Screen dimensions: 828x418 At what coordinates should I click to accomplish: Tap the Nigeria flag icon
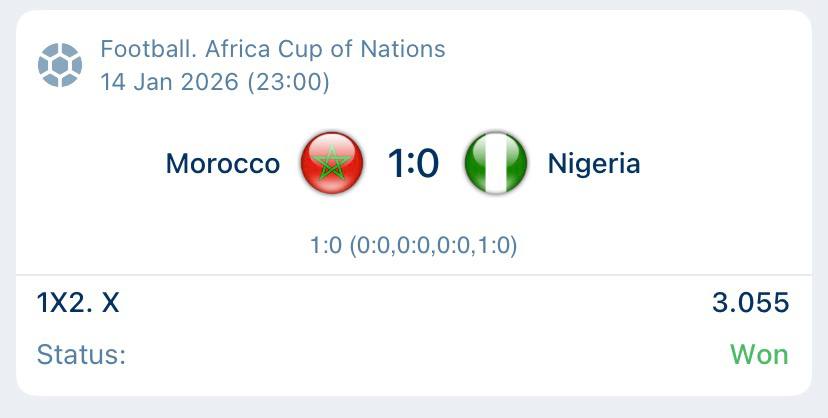[495, 163]
